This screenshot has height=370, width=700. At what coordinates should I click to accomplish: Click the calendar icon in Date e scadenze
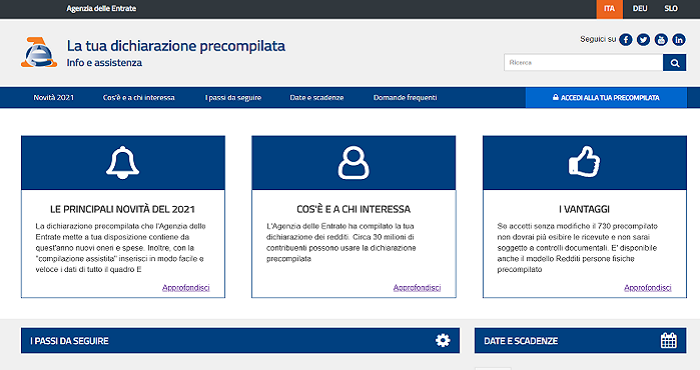point(669,341)
